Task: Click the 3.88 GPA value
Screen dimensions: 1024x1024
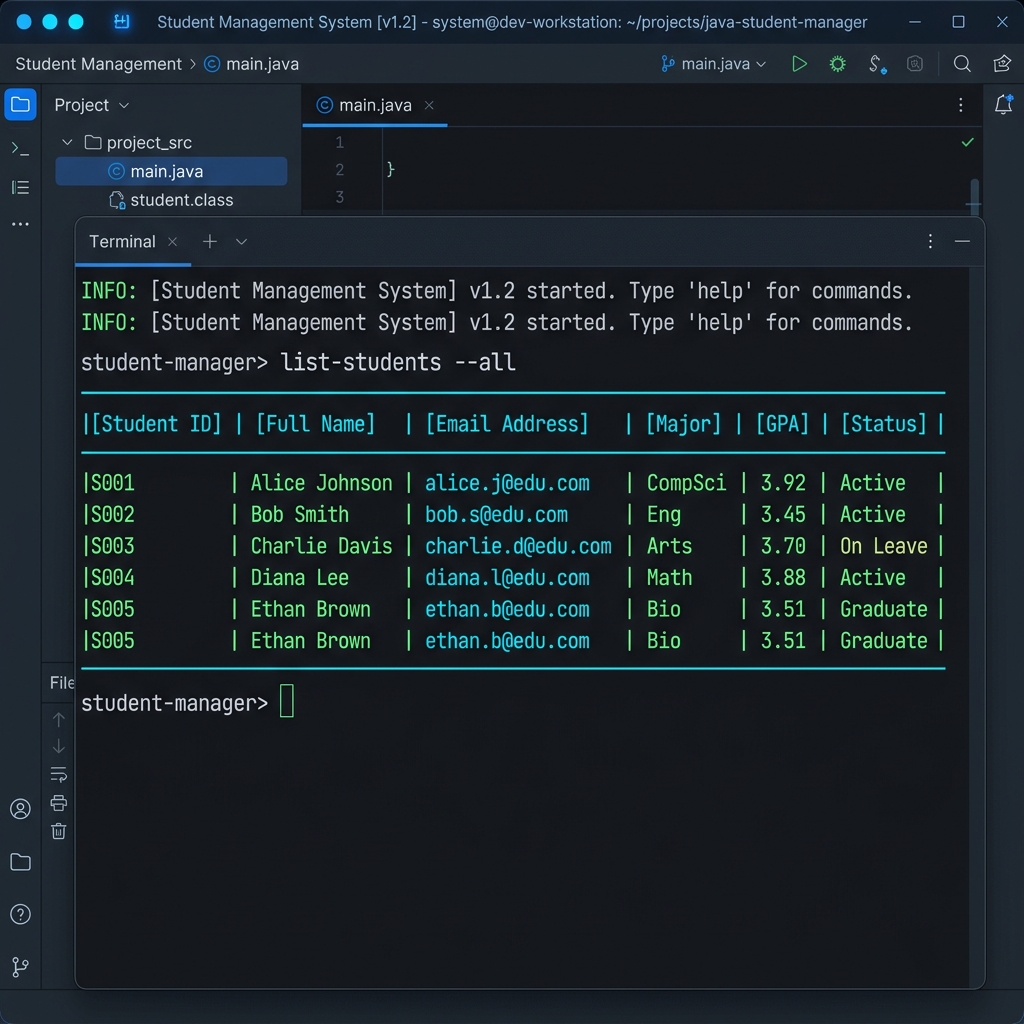Action: 783,578
